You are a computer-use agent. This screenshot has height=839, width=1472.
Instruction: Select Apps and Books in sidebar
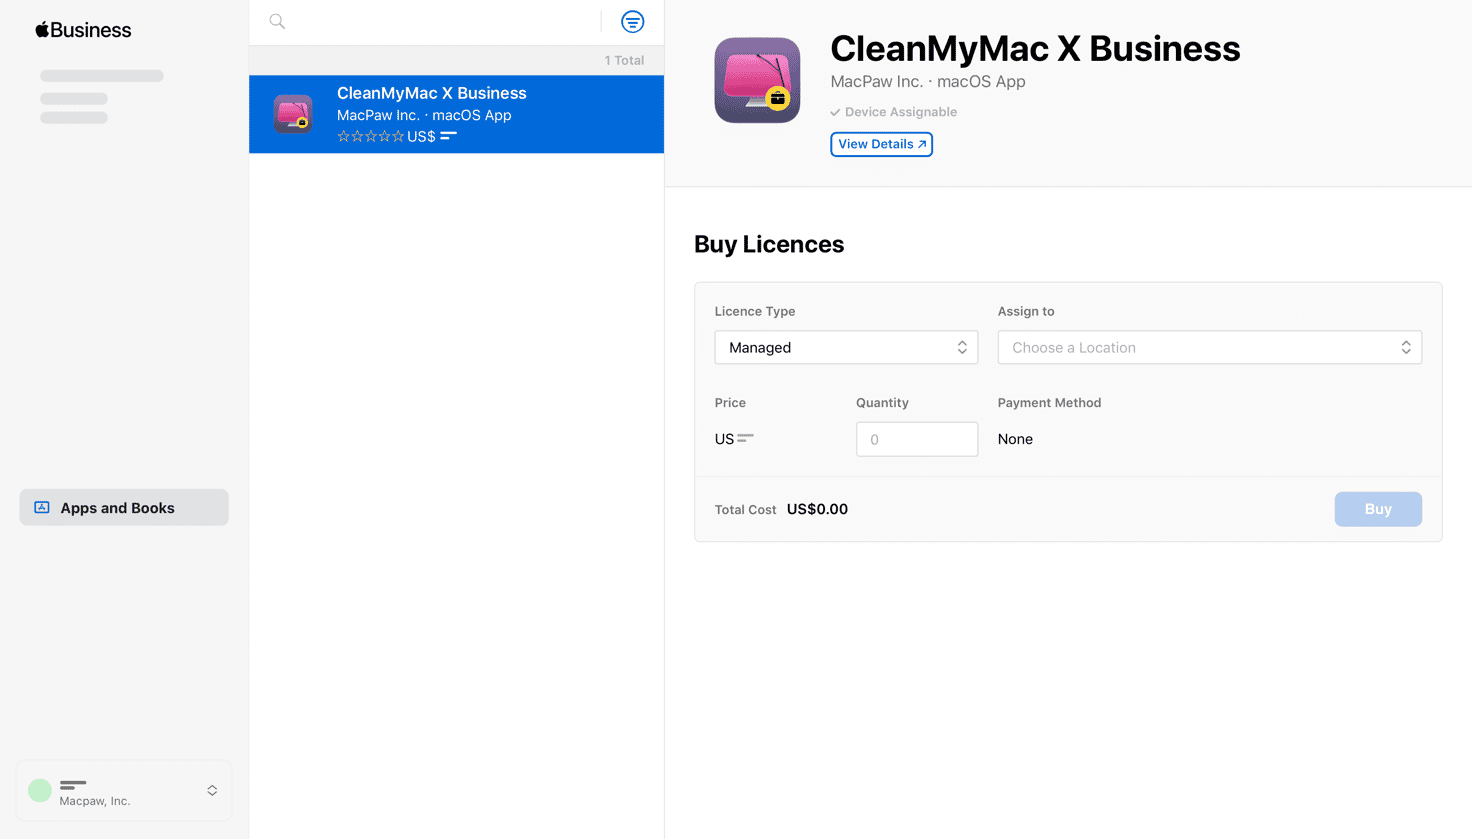pyautogui.click(x=124, y=507)
